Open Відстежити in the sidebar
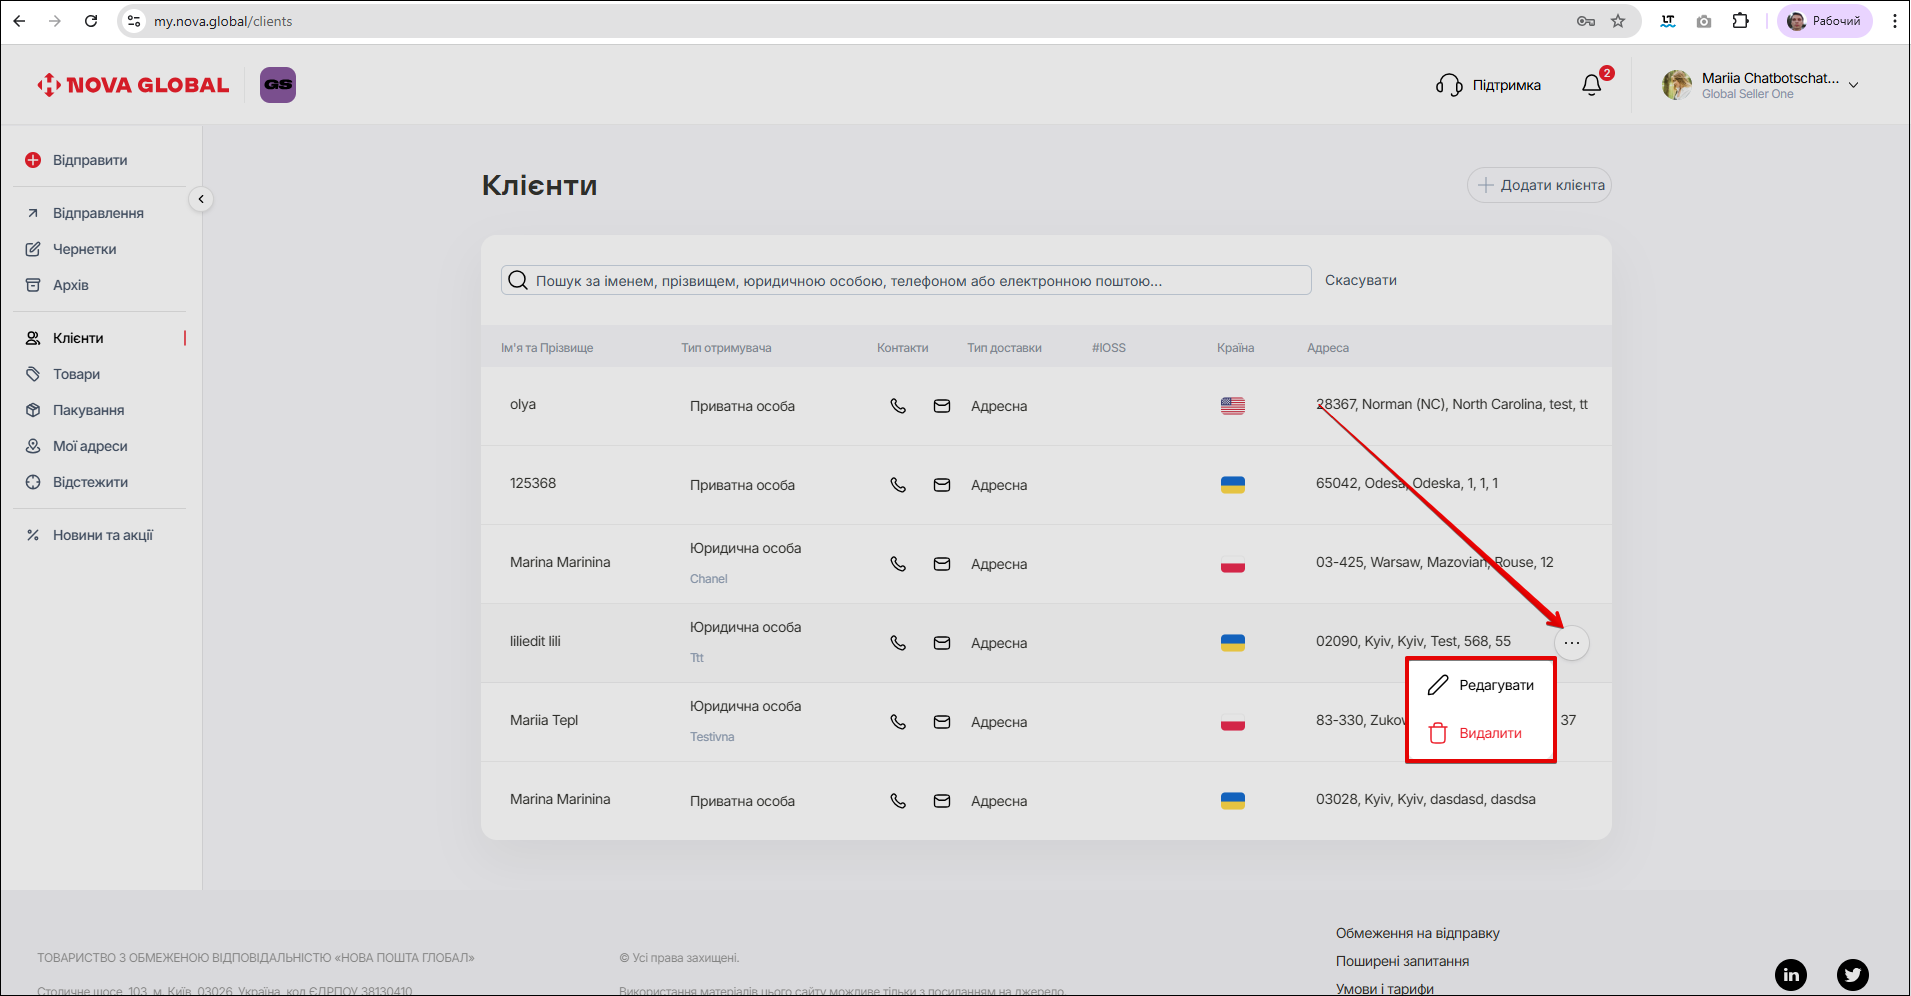Screen dimensions: 1911x996 click(90, 482)
